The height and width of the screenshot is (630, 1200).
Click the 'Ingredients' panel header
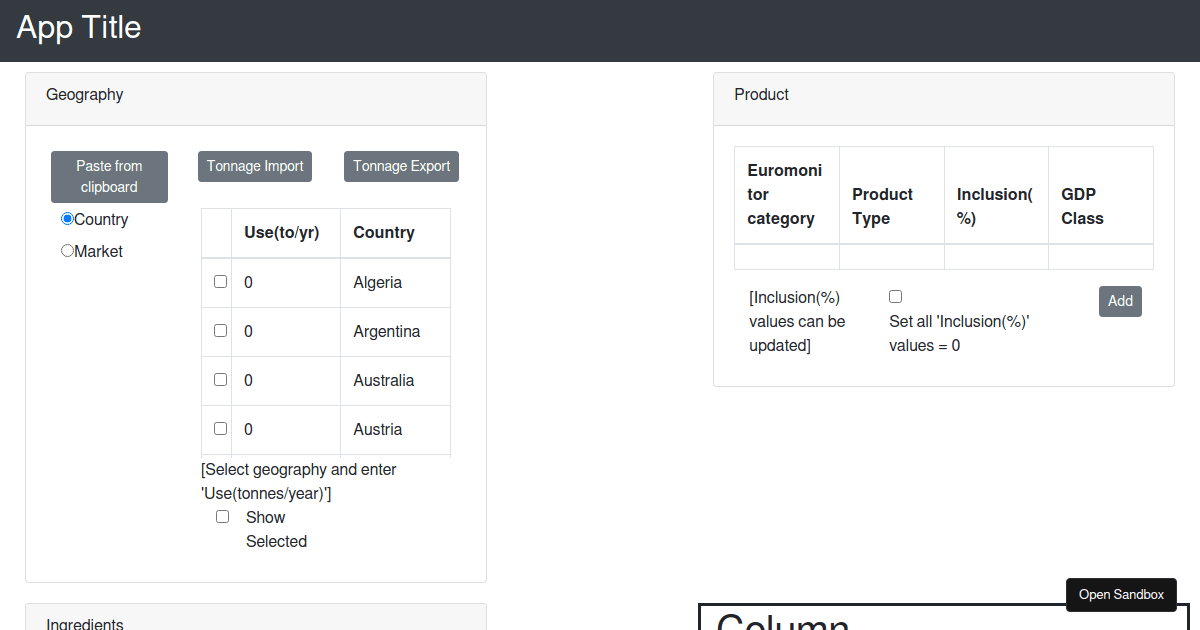coord(85,622)
